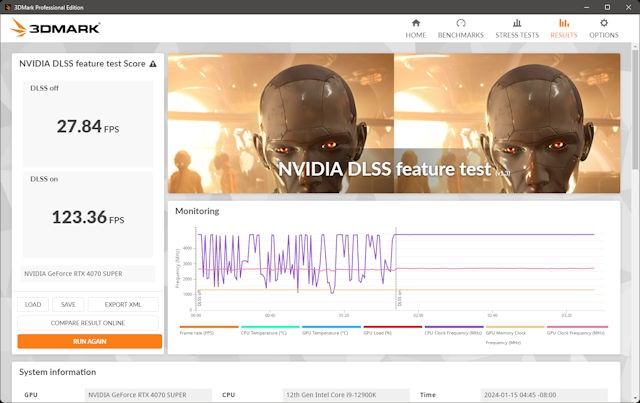Toggle Frame rate (FPS) legend item

(x=209, y=330)
